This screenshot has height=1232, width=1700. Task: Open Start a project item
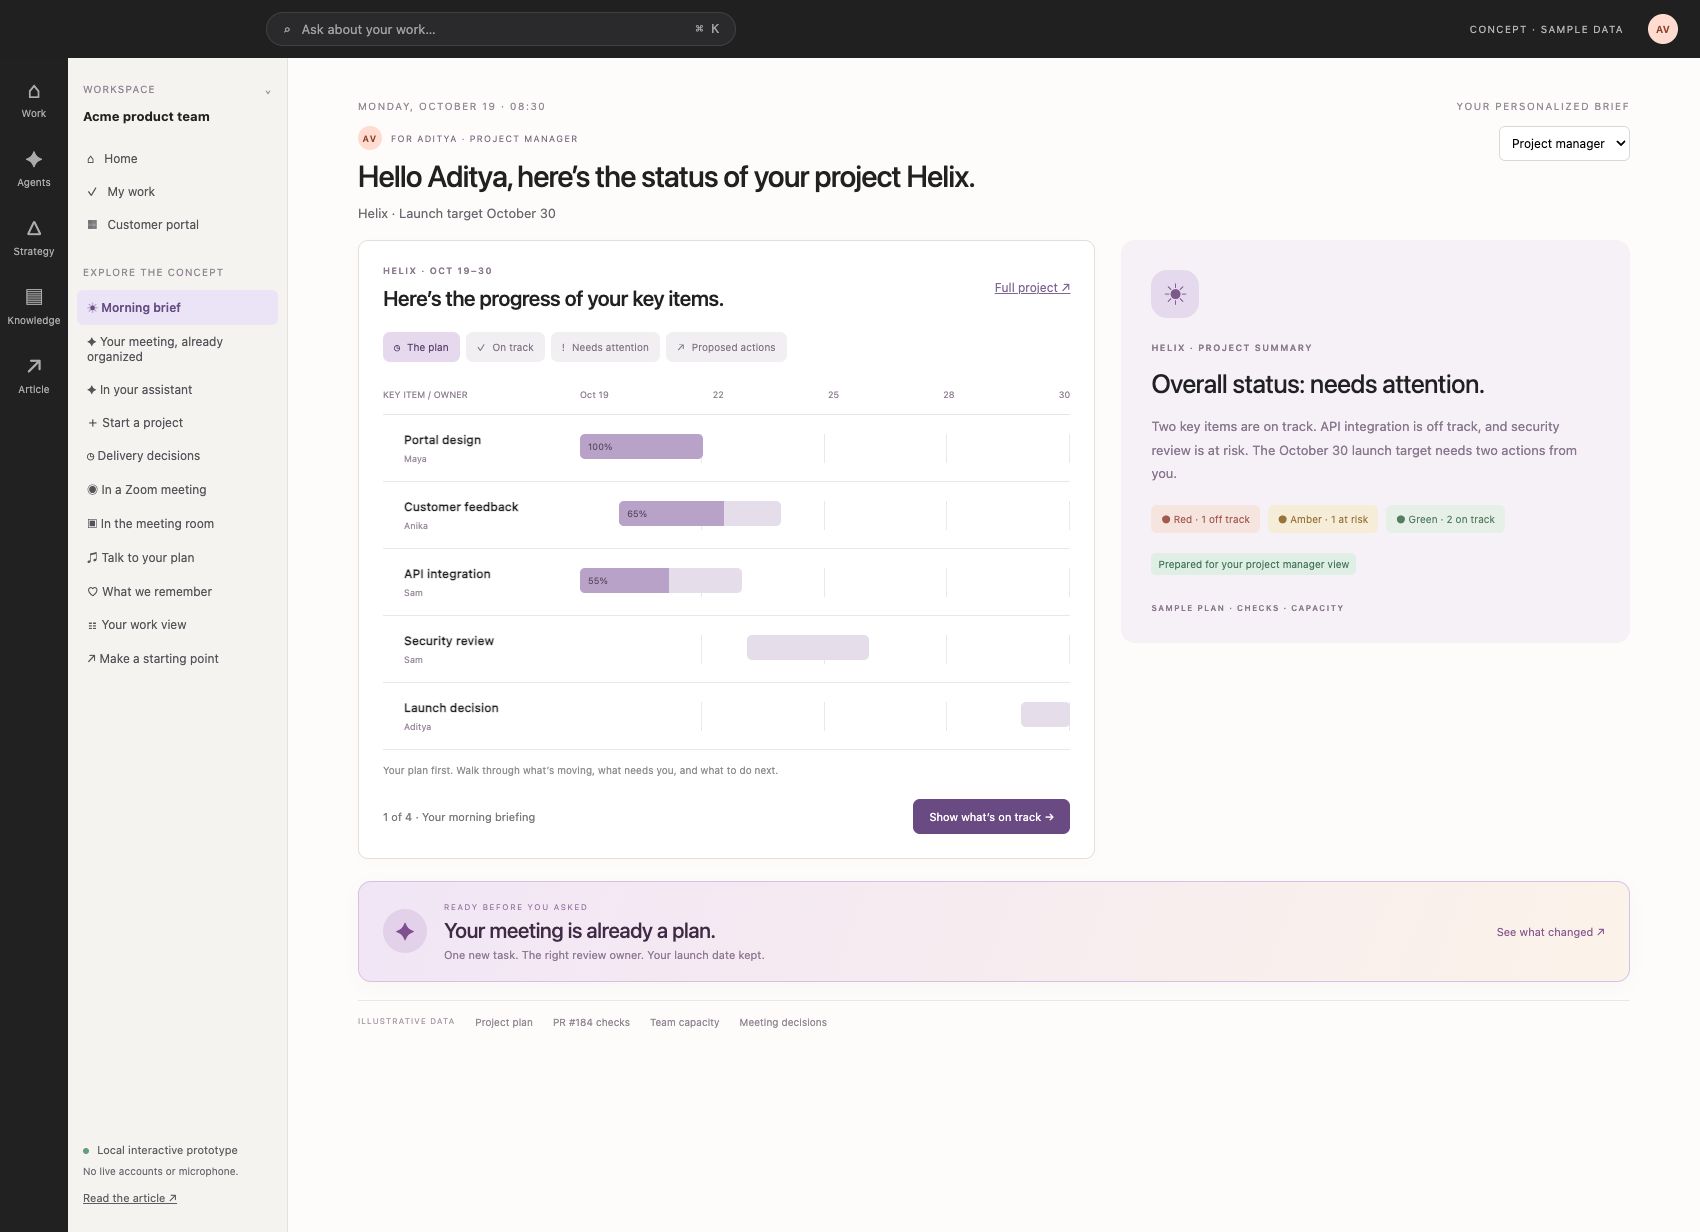178,423
